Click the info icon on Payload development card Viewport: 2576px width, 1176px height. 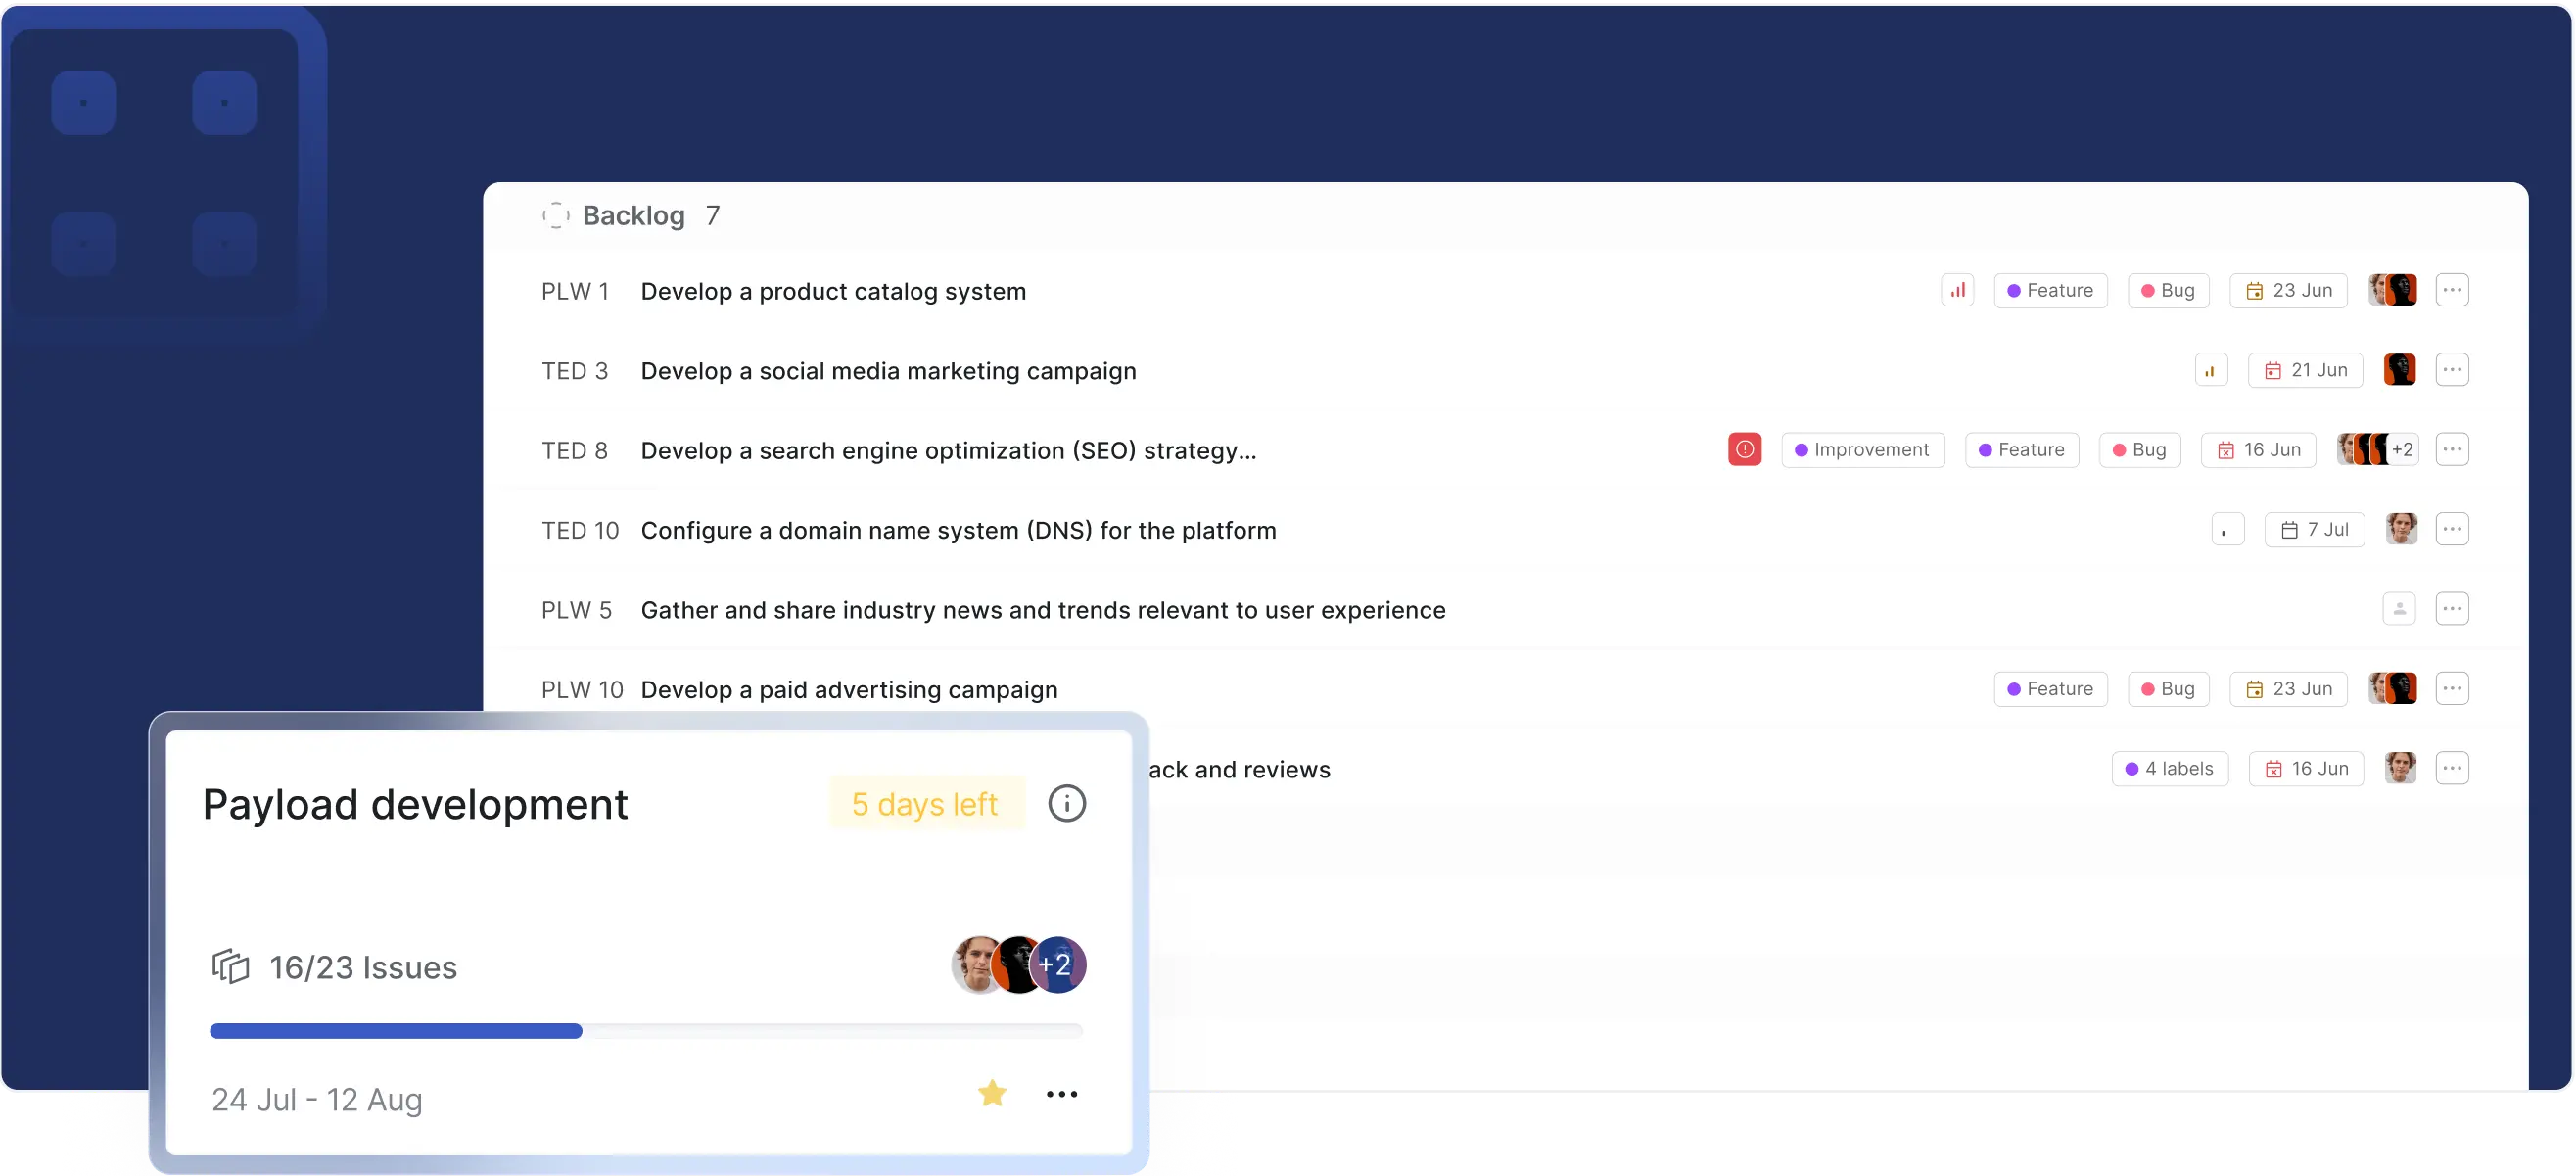pyautogui.click(x=1066, y=803)
